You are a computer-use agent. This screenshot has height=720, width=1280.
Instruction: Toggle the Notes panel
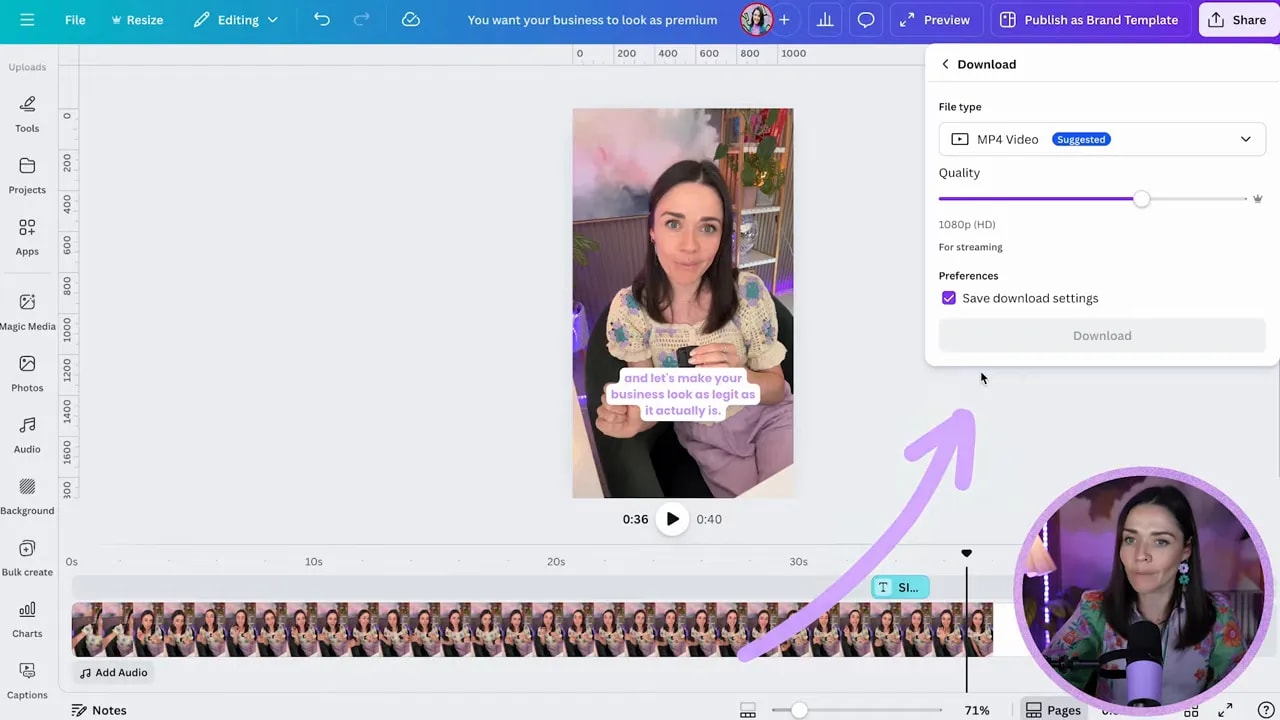coord(99,710)
